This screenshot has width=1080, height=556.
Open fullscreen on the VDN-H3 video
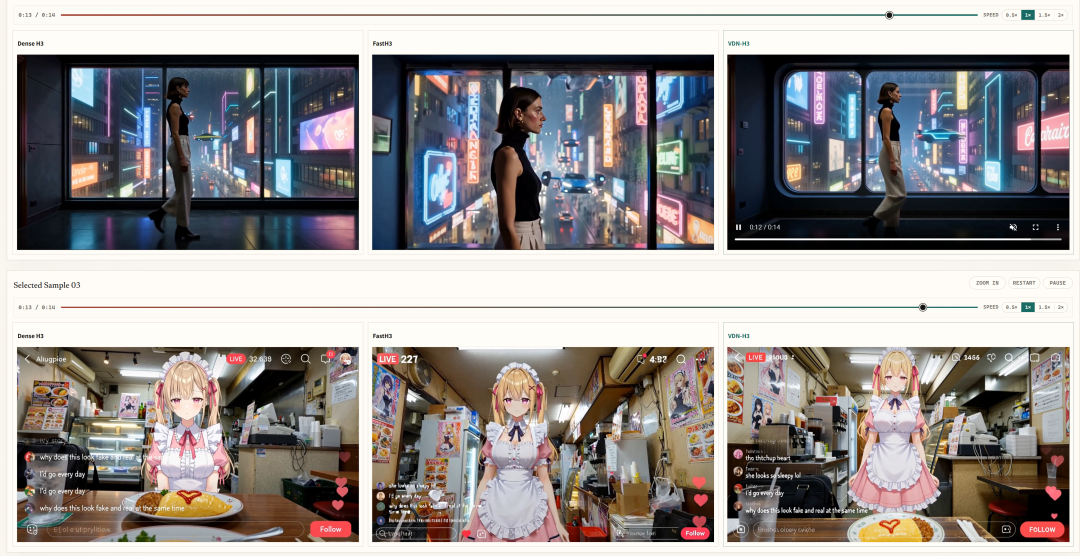click(1035, 227)
